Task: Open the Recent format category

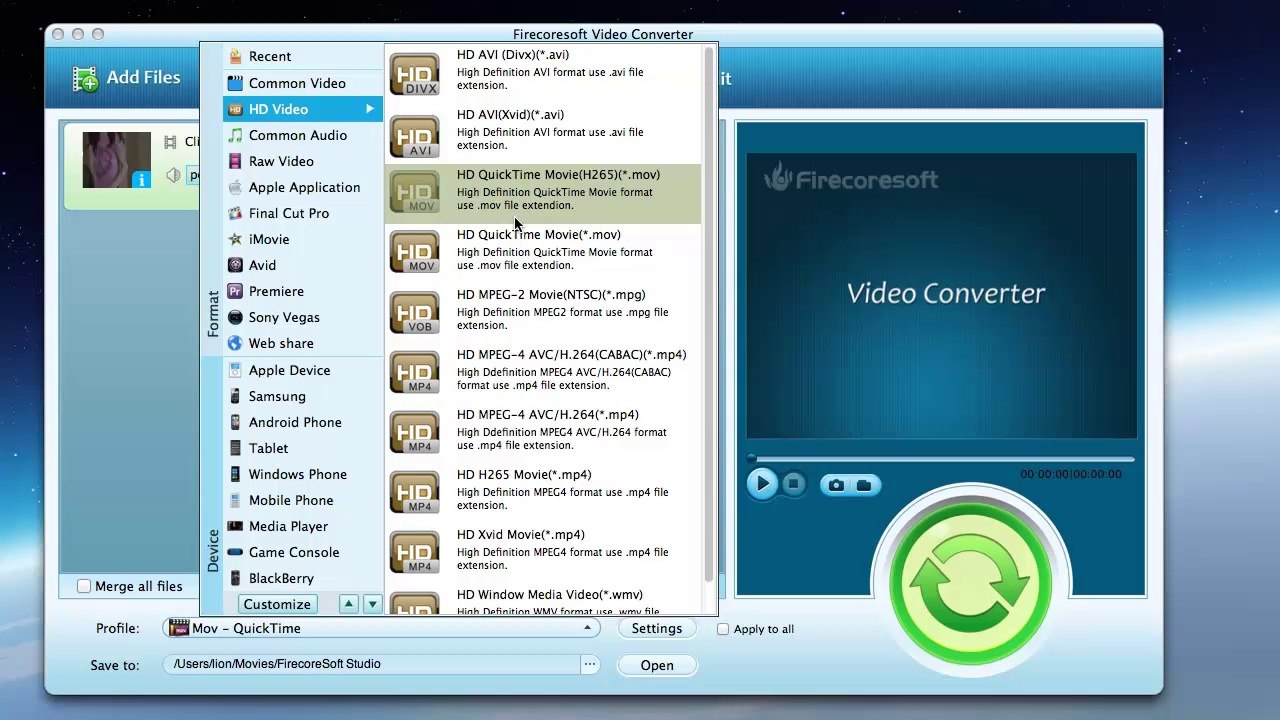Action: coord(302,57)
